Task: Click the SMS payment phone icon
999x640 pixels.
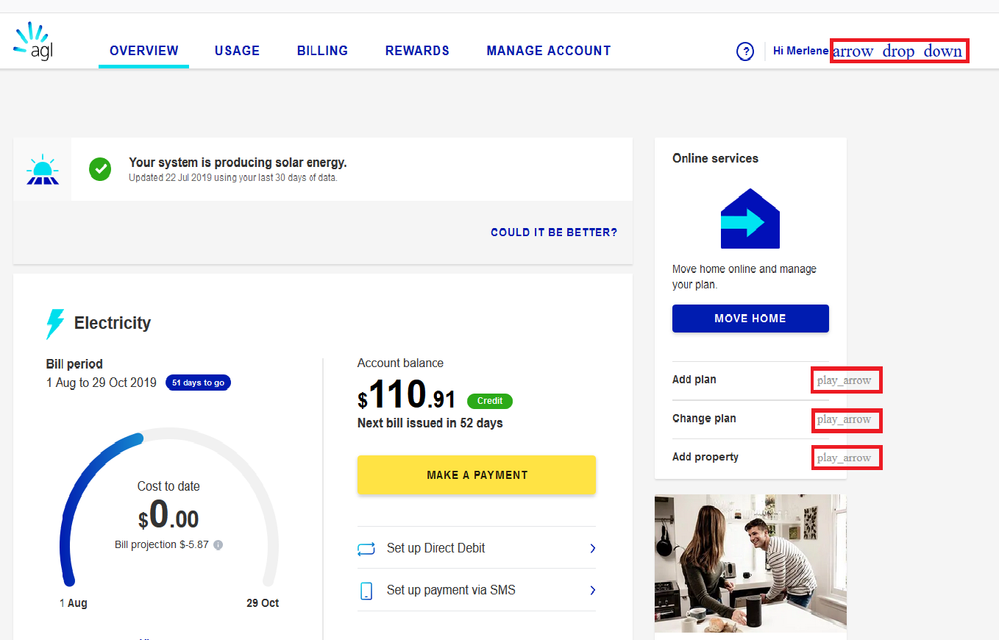Action: (x=366, y=590)
